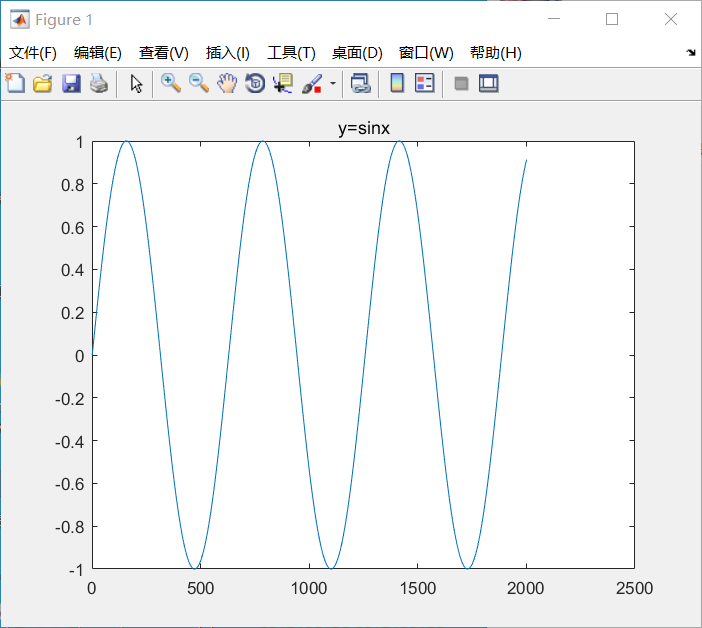Image resolution: width=702 pixels, height=628 pixels.
Task: Select the Brush data tool
Action: [312, 84]
